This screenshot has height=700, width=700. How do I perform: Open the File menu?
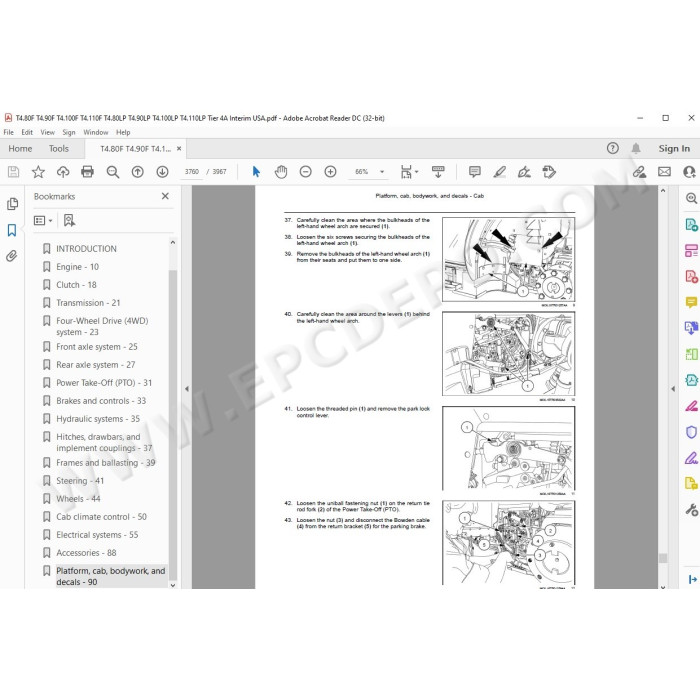(8, 132)
